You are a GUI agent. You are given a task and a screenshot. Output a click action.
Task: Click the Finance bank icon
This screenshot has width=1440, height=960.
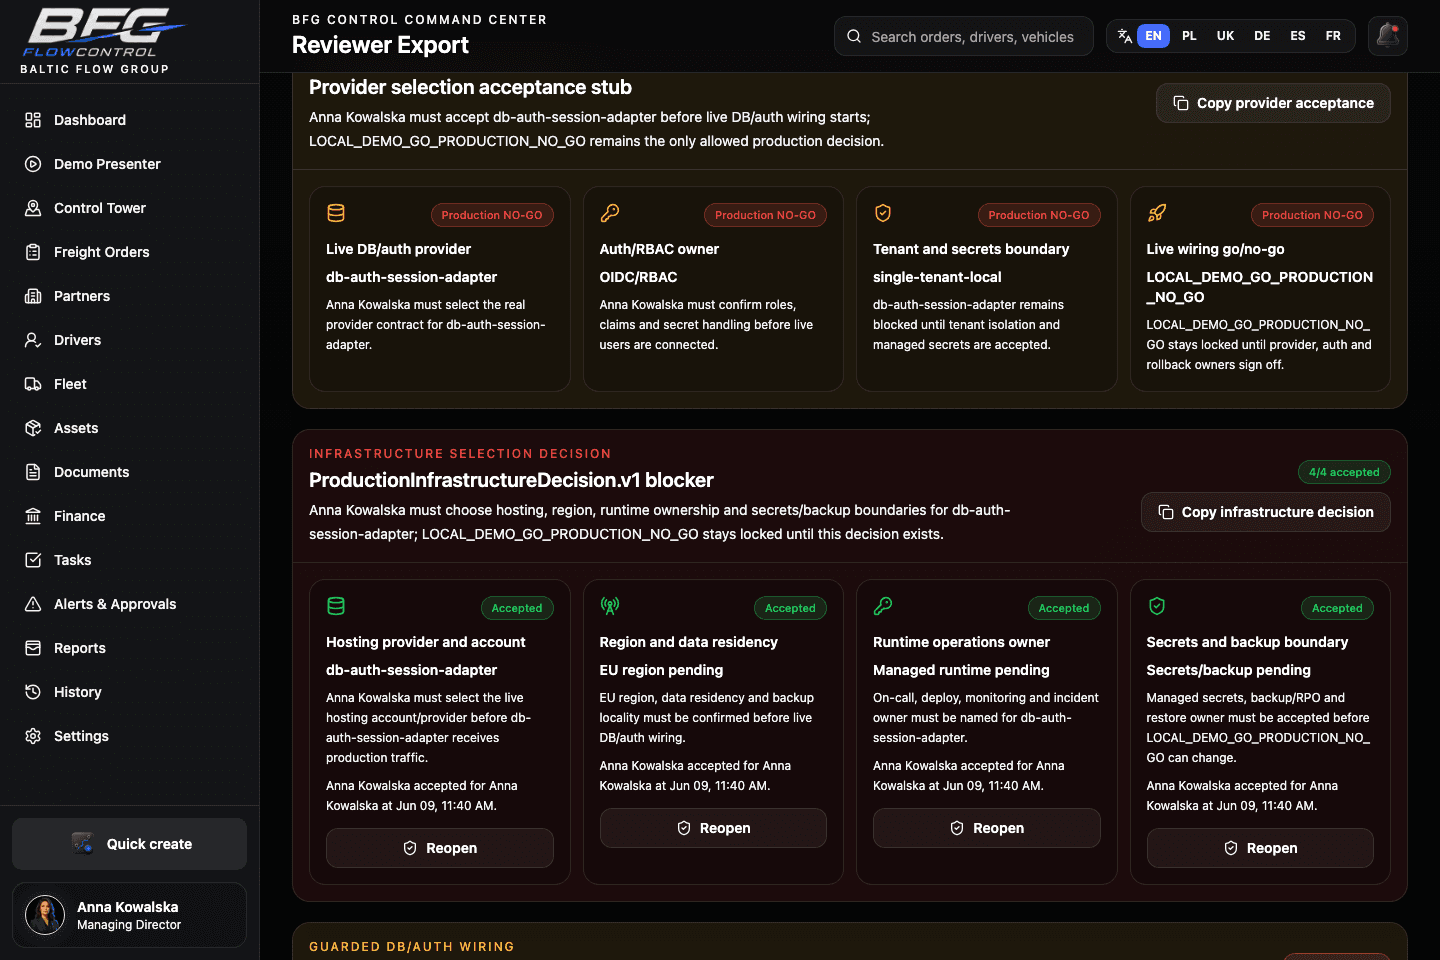click(x=33, y=516)
